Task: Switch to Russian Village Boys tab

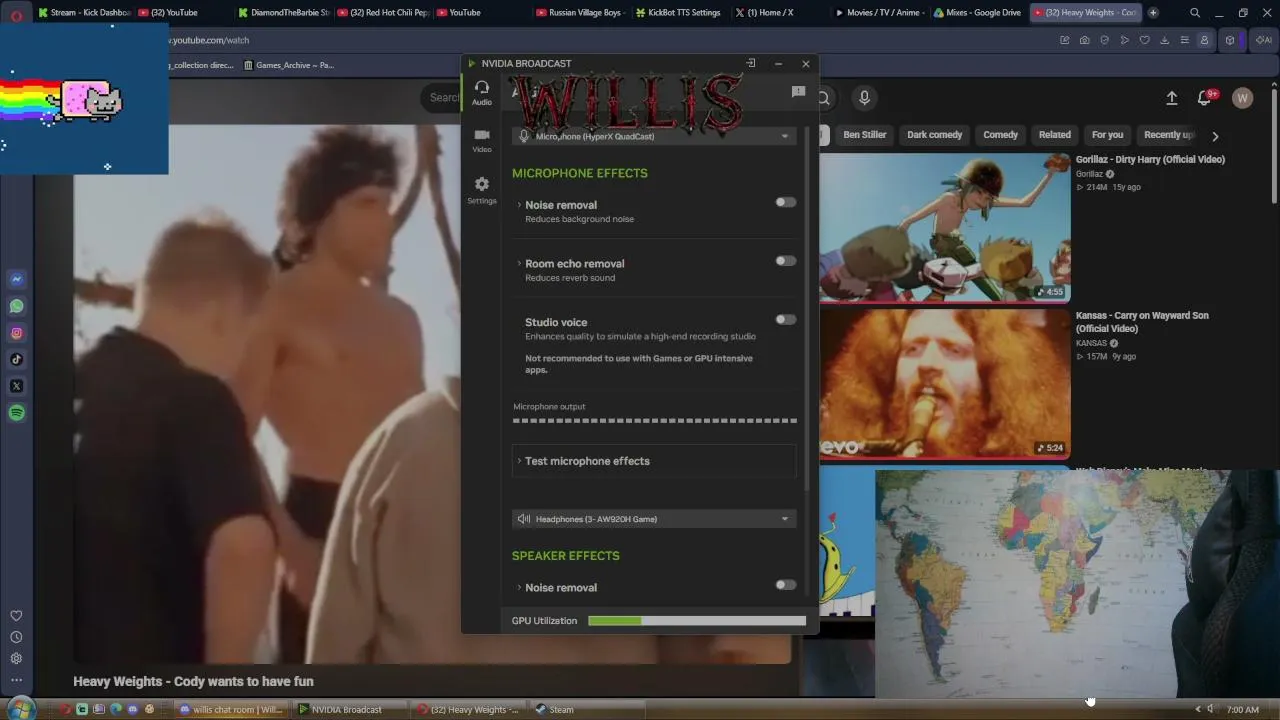Action: 582,13
